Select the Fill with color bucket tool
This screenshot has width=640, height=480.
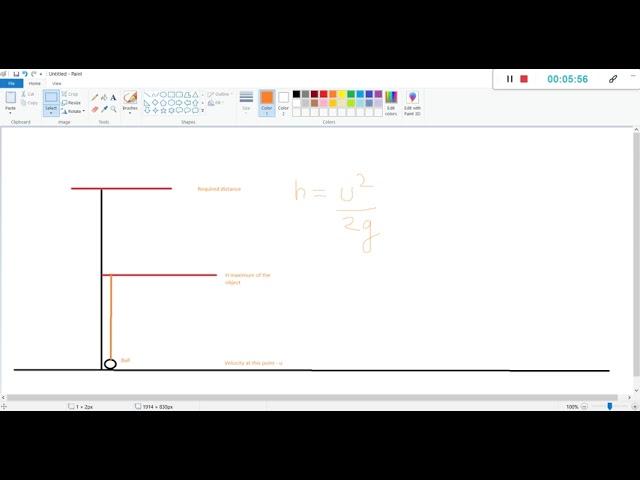tap(104, 97)
